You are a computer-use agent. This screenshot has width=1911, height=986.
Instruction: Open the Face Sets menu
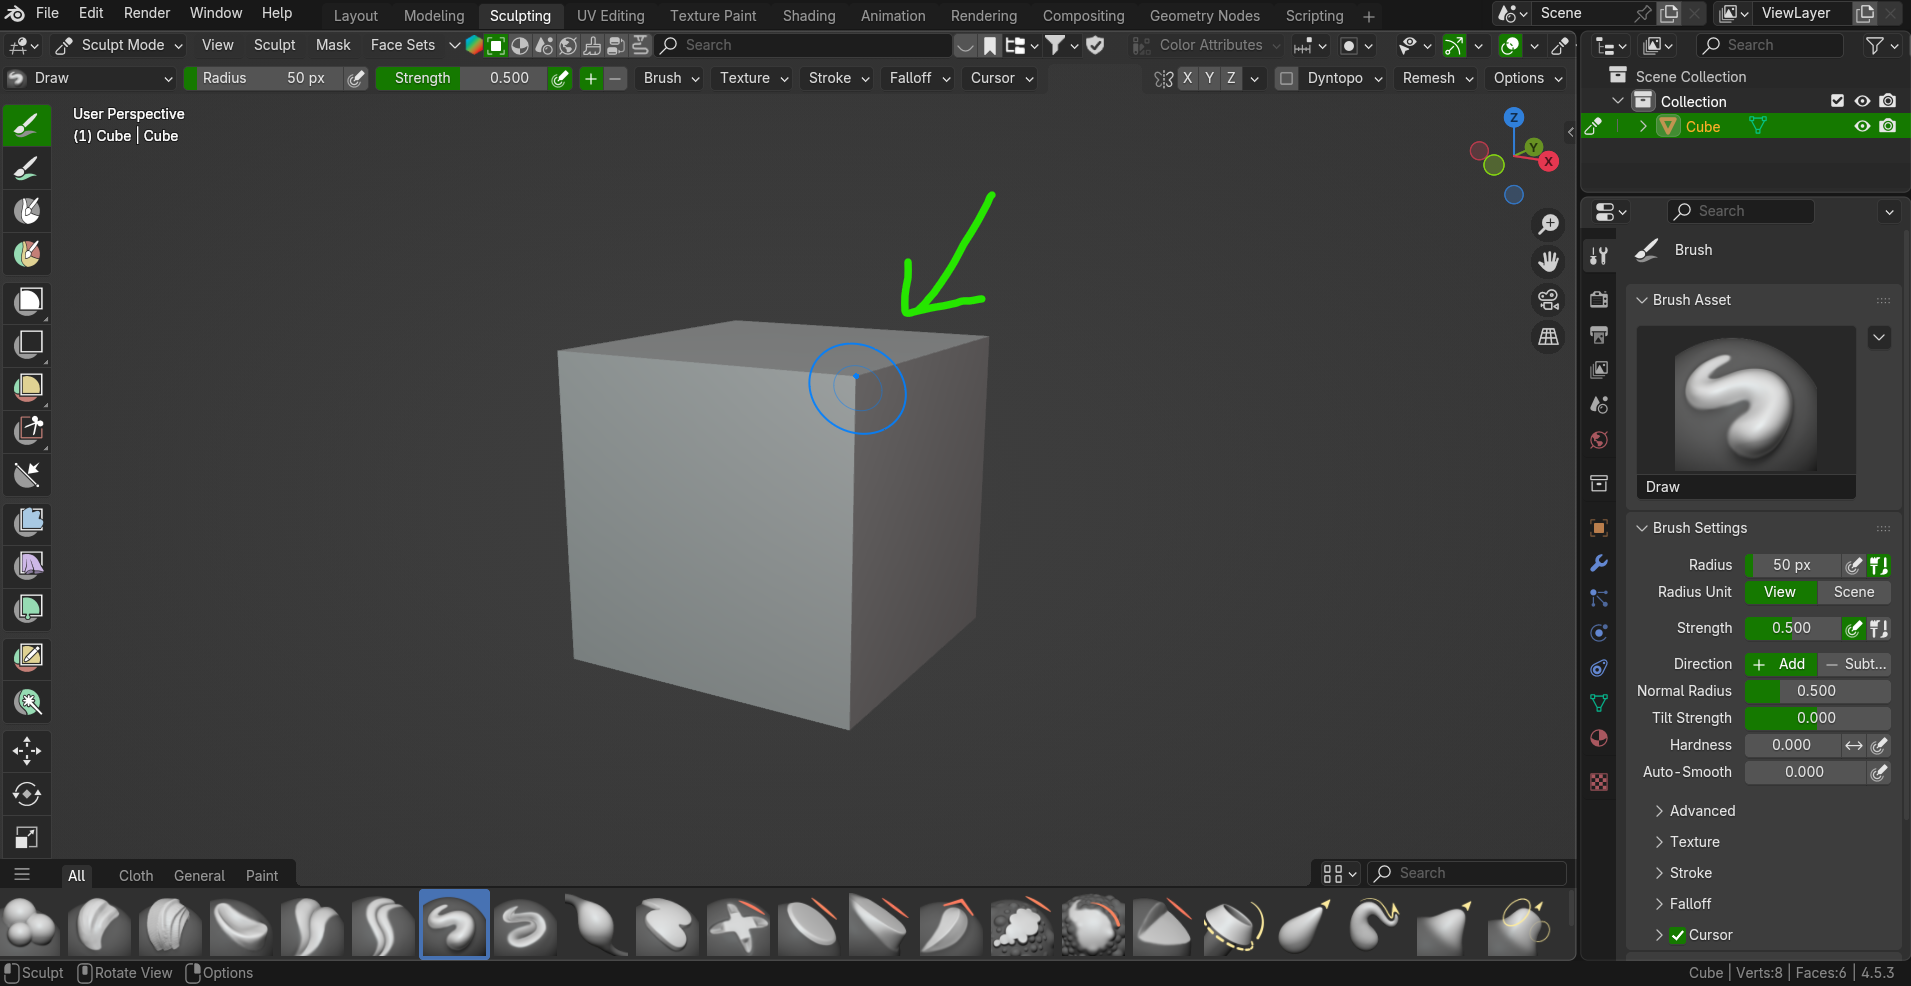[403, 45]
